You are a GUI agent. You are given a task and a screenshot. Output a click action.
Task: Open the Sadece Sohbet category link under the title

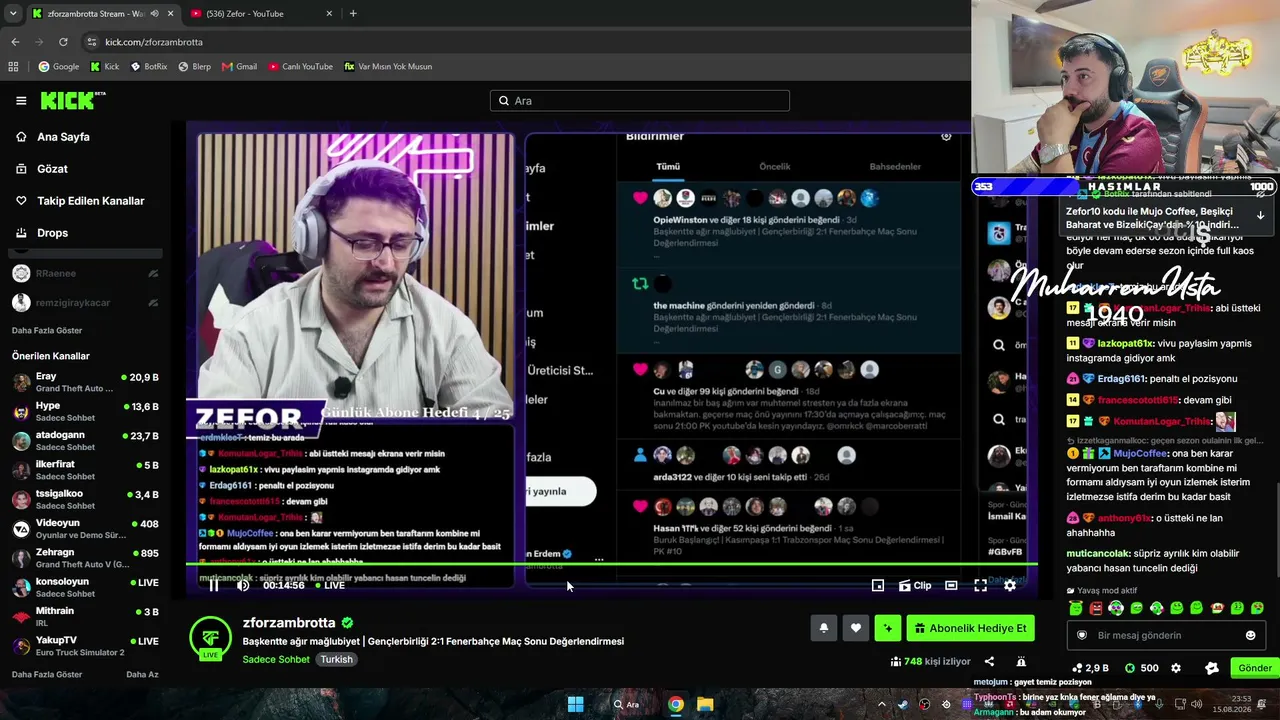click(276, 659)
